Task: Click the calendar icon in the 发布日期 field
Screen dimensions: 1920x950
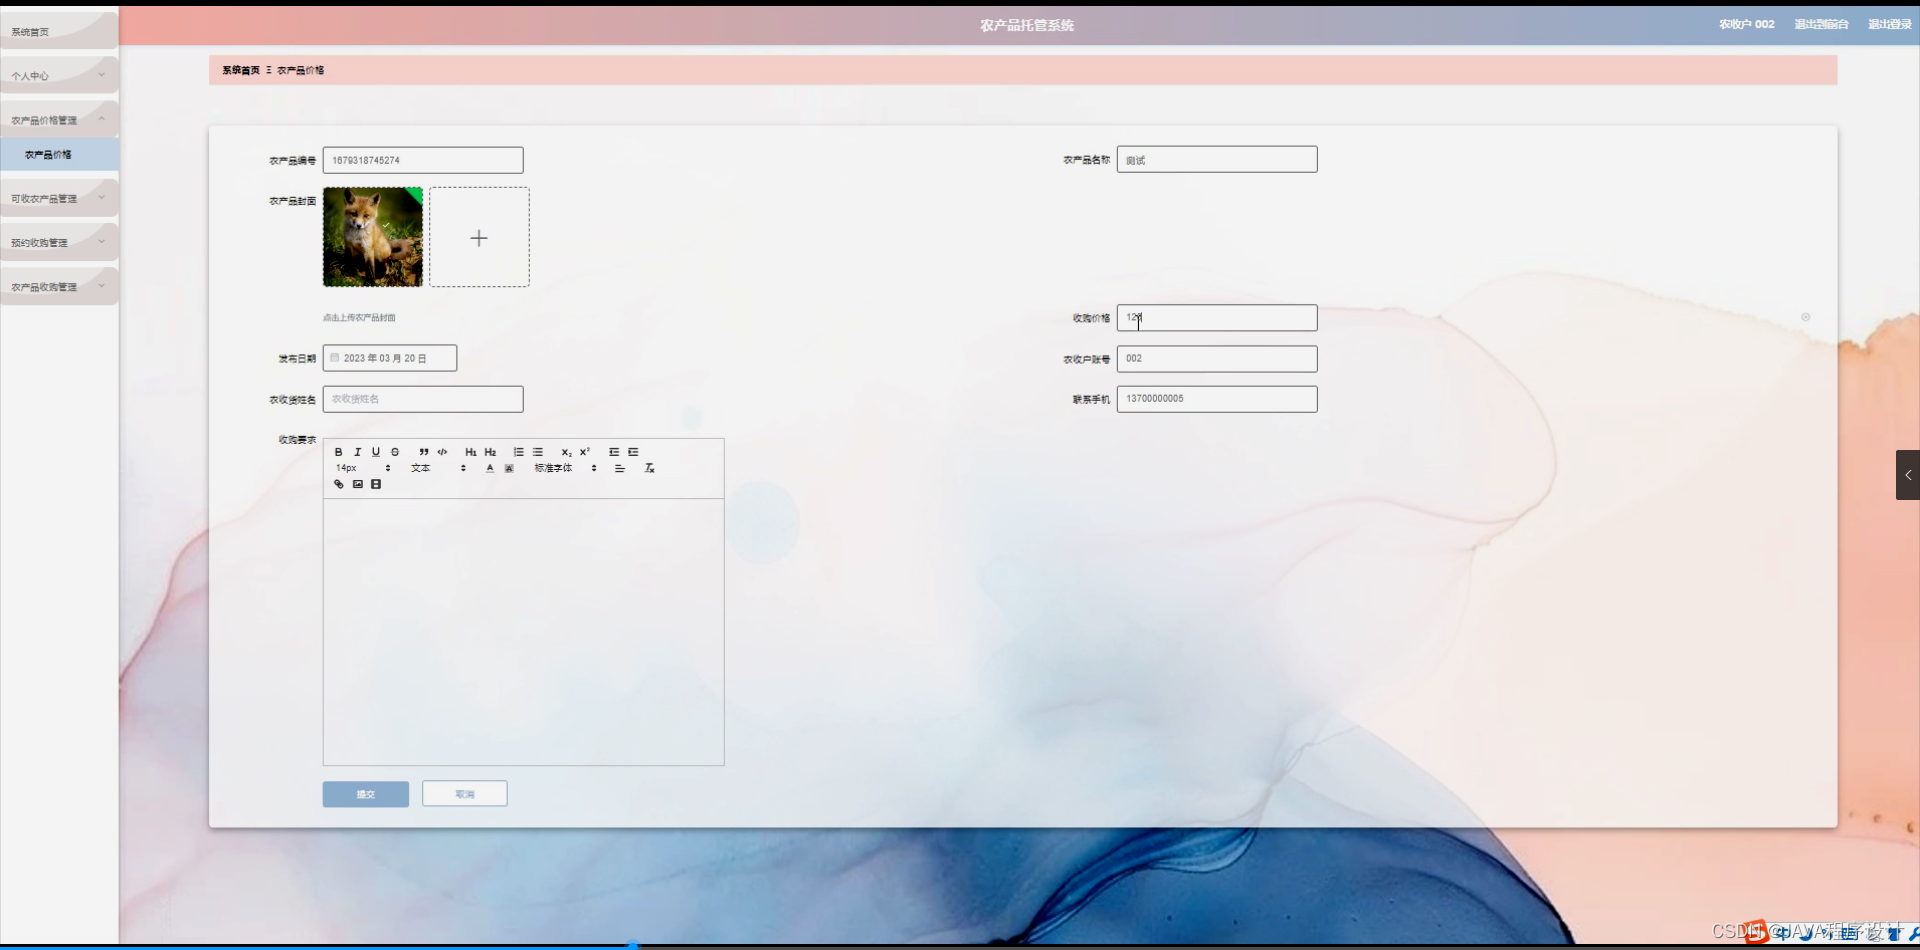Action: (x=334, y=358)
